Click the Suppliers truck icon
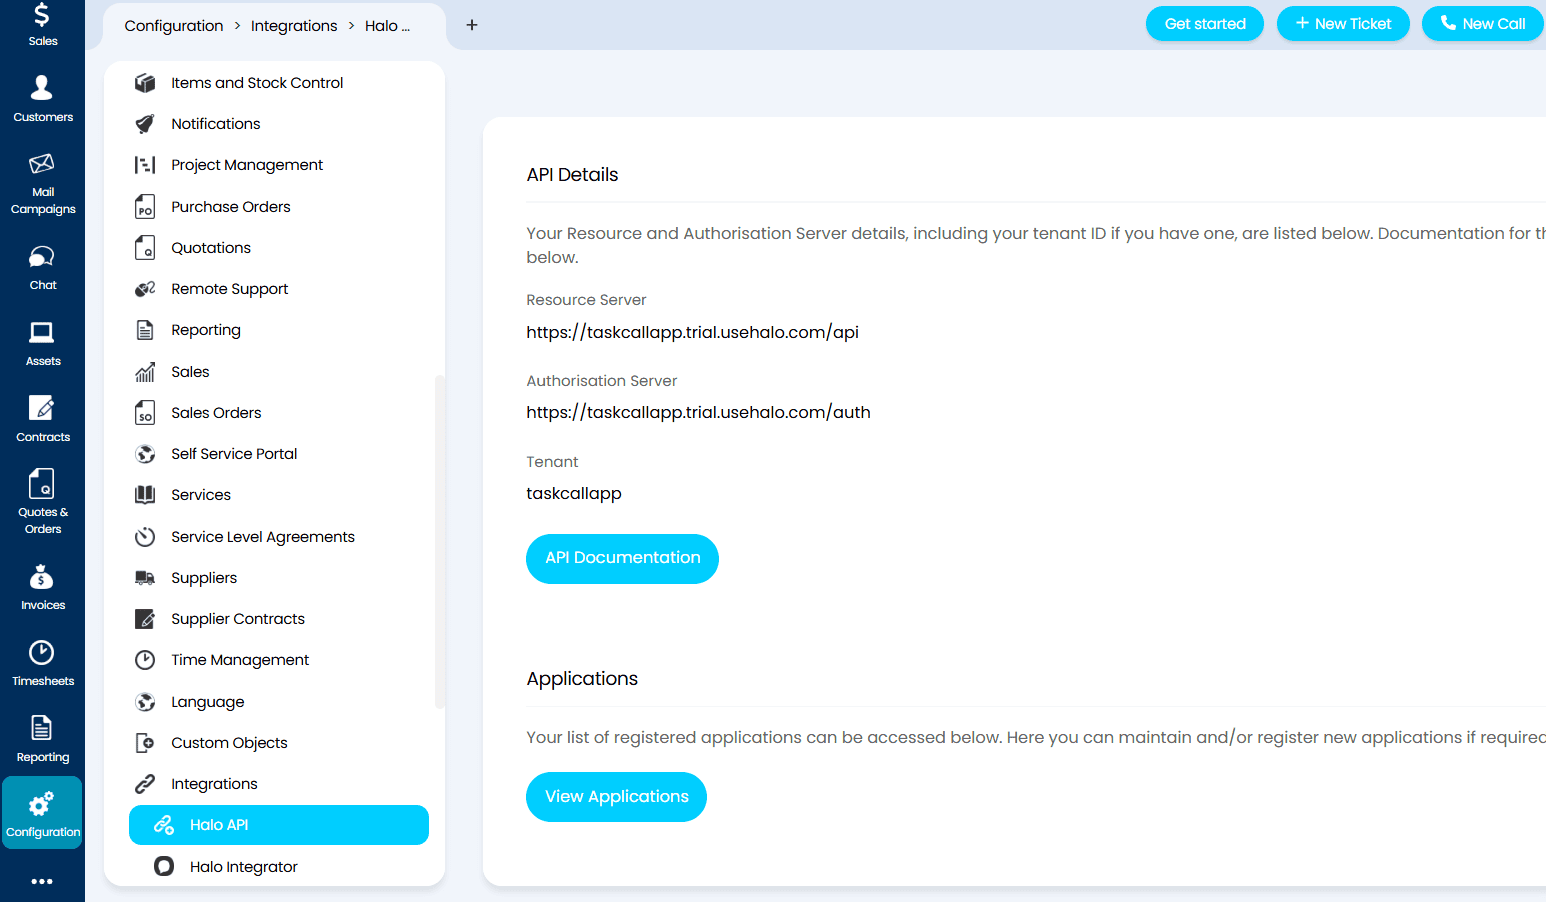 (x=145, y=578)
